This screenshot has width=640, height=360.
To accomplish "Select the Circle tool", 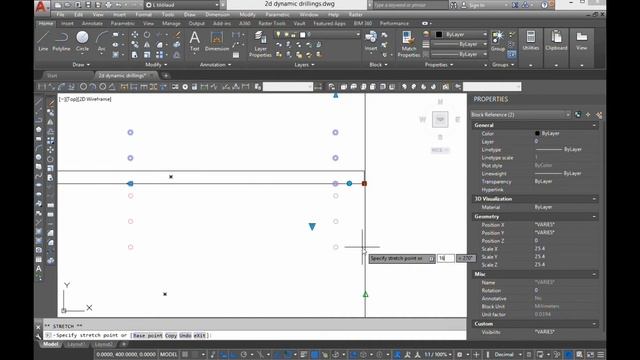I will (82, 41).
